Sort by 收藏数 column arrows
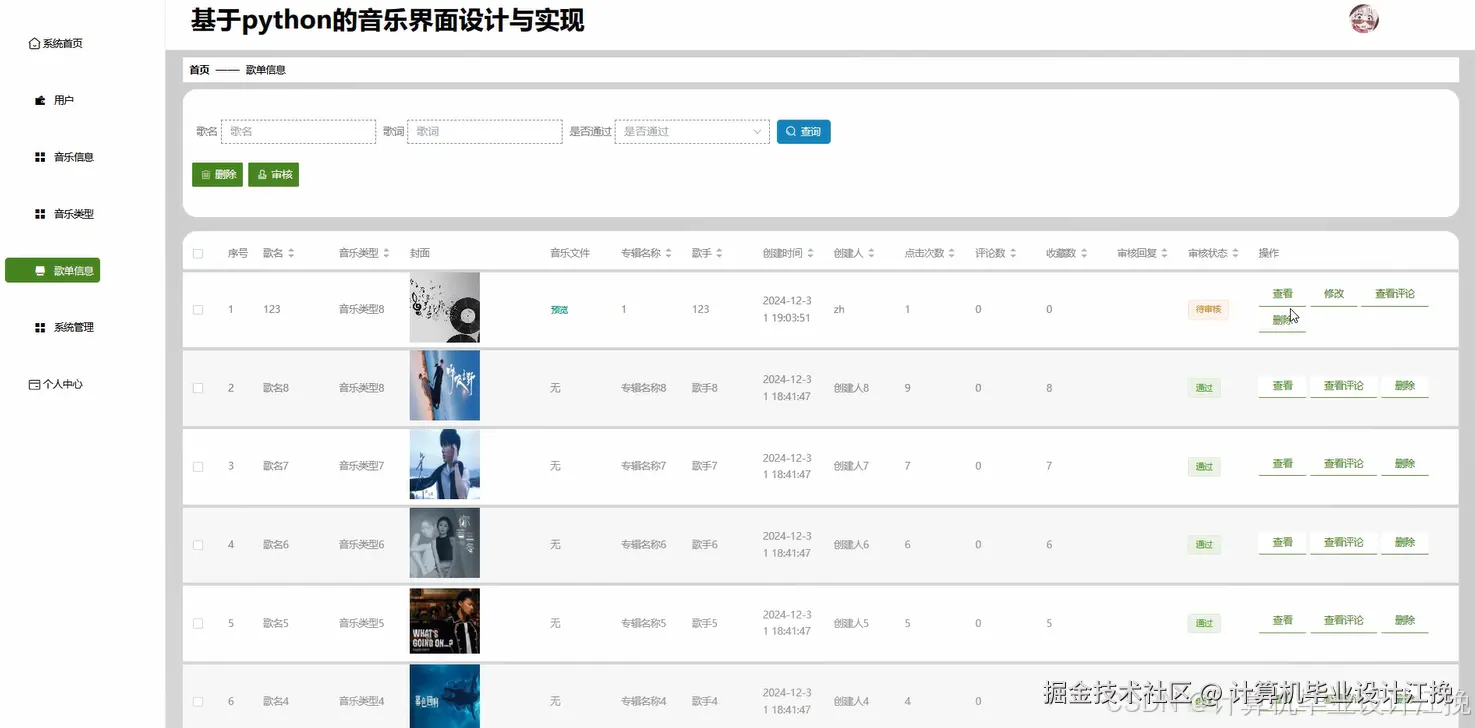Image resolution: width=1475 pixels, height=728 pixels. [x=1084, y=254]
